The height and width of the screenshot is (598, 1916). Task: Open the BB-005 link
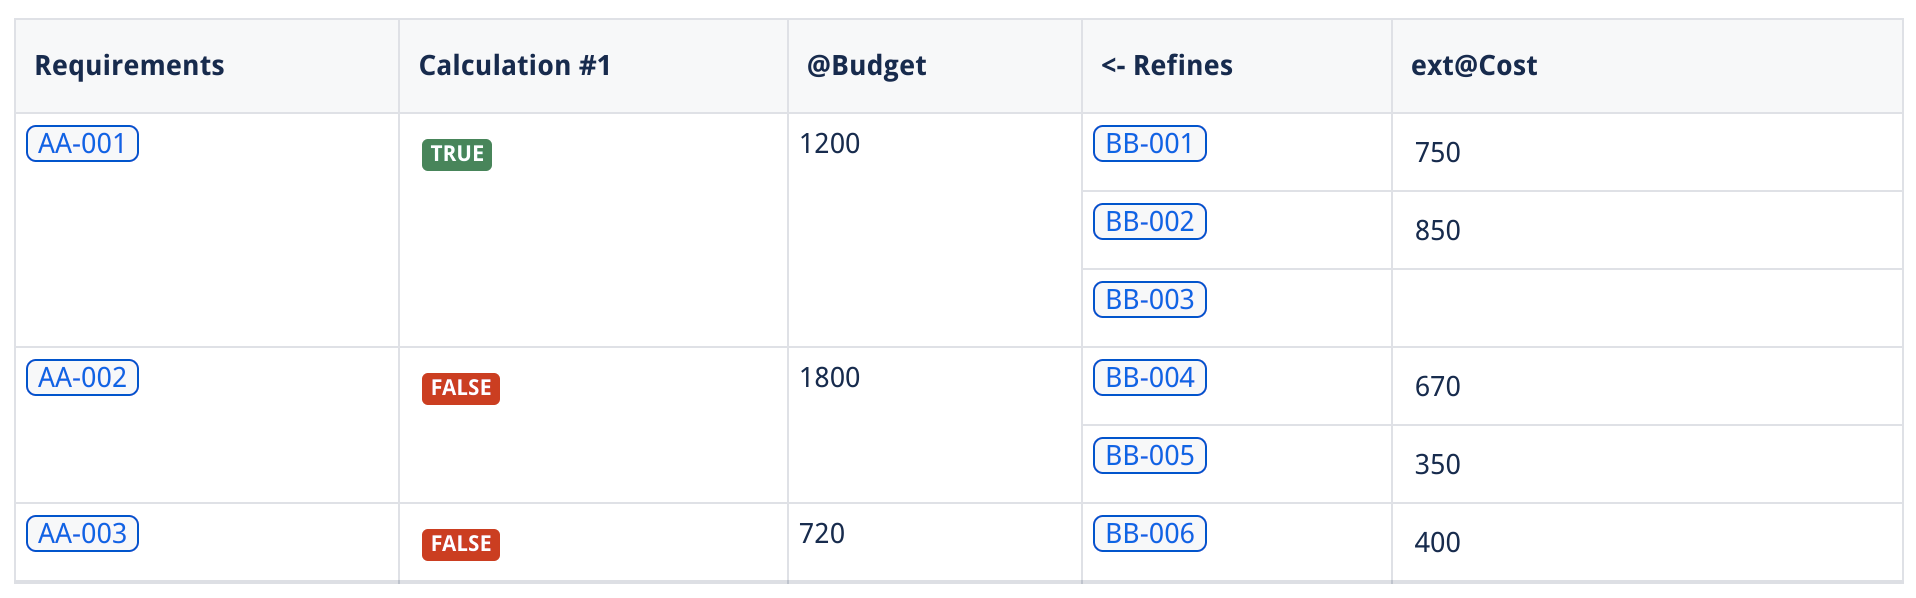click(x=1149, y=456)
